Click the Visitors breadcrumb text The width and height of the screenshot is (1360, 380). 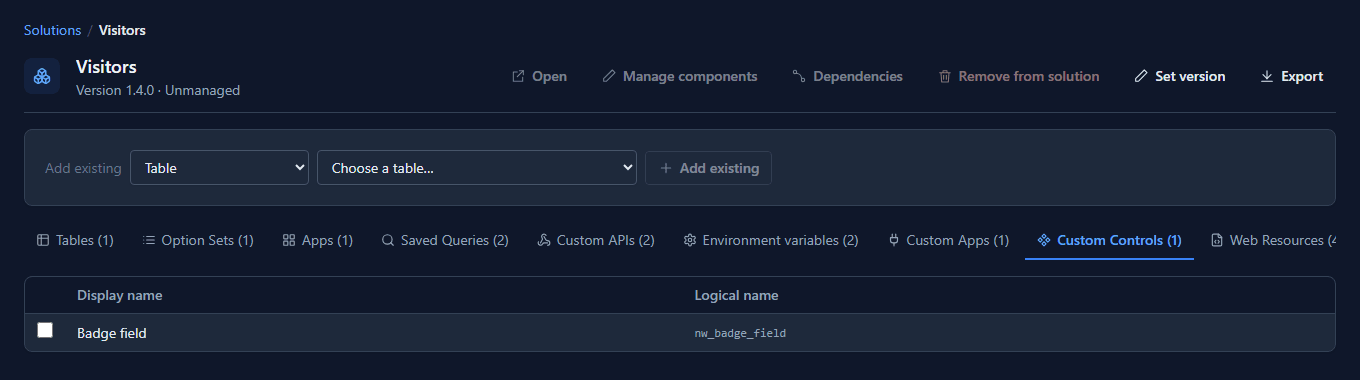[x=122, y=30]
